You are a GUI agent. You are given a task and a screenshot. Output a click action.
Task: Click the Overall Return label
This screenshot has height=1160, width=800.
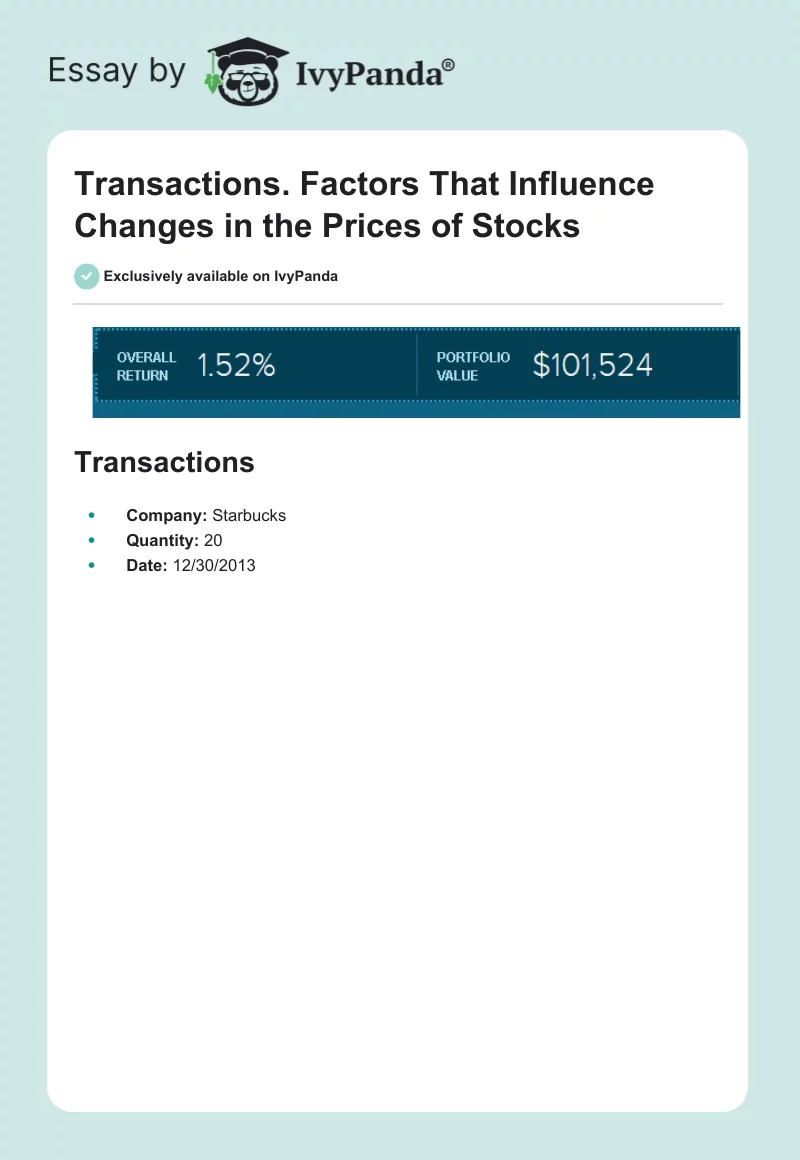tap(146, 366)
